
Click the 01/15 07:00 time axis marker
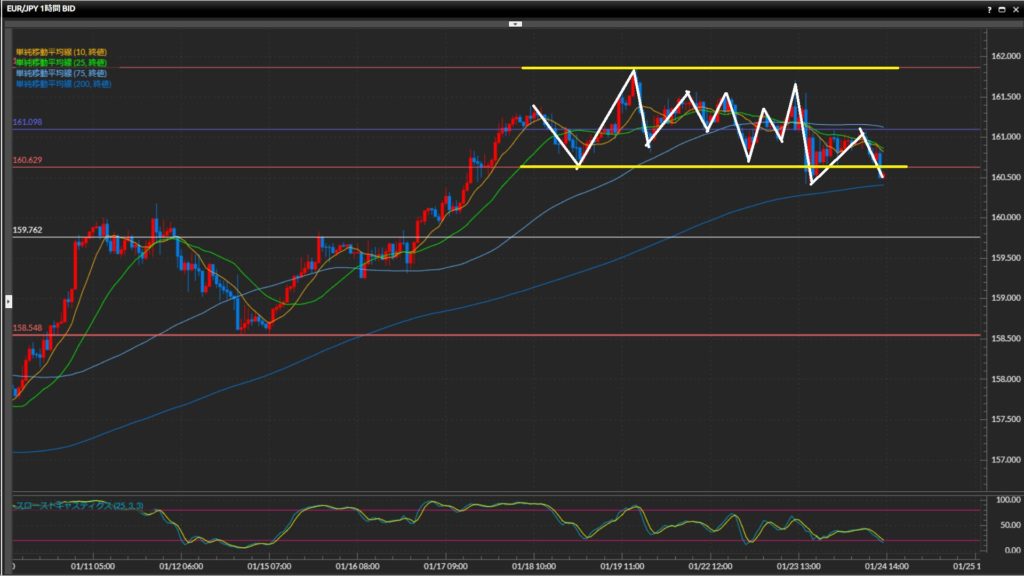[x=269, y=565]
